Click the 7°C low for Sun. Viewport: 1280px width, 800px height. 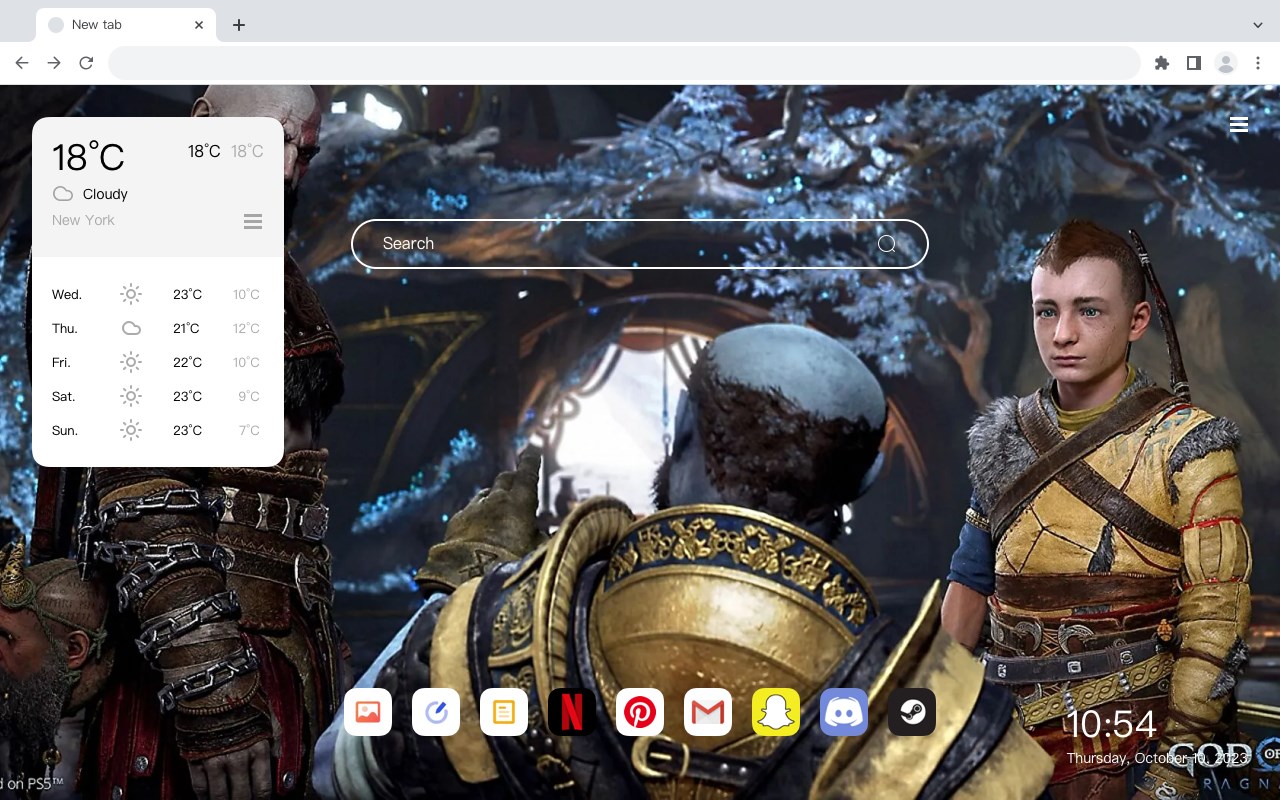coord(249,430)
